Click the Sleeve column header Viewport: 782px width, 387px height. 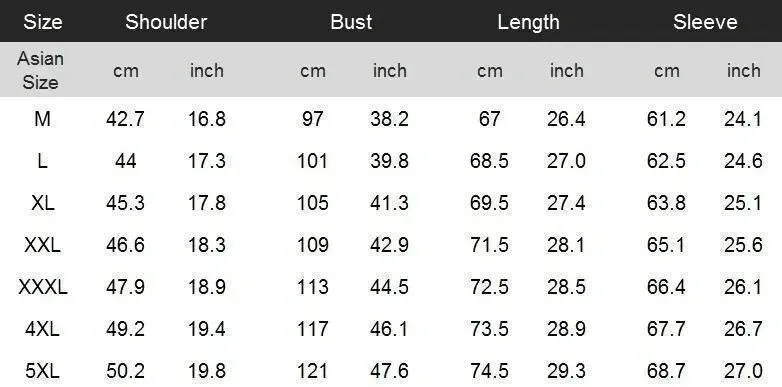pyautogui.click(x=705, y=22)
